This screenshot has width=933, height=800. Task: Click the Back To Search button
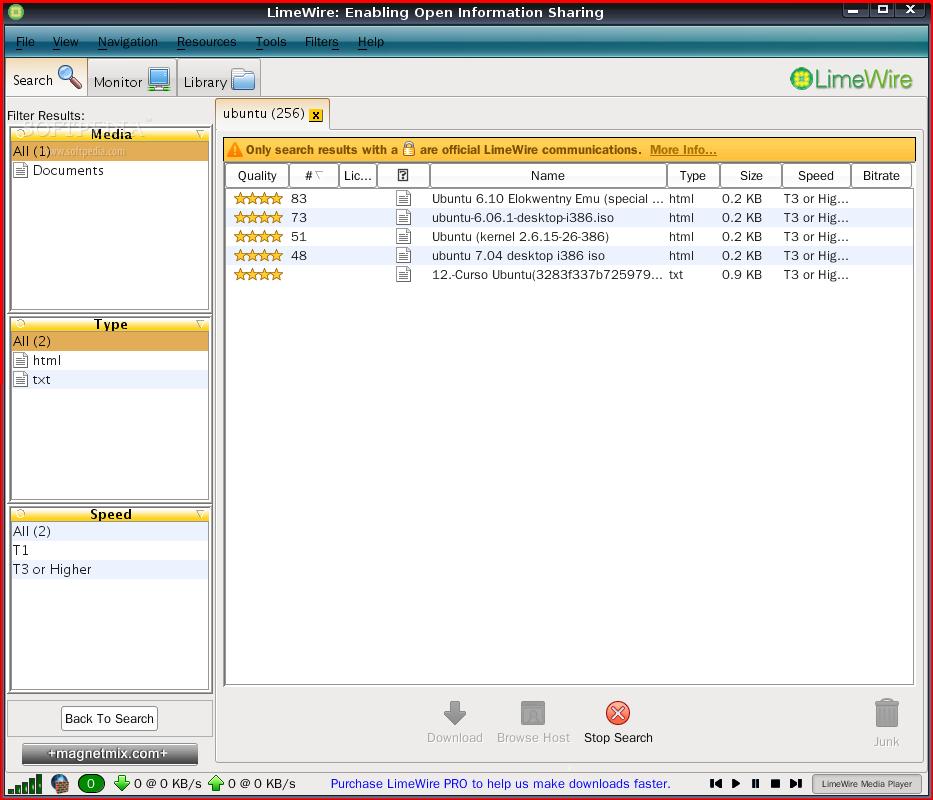point(109,718)
